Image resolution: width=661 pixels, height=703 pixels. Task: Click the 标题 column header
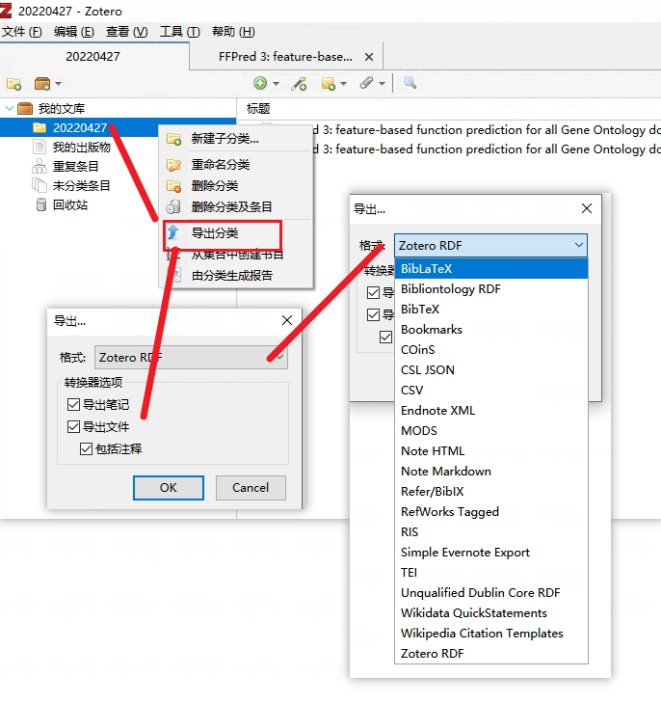coord(258,108)
